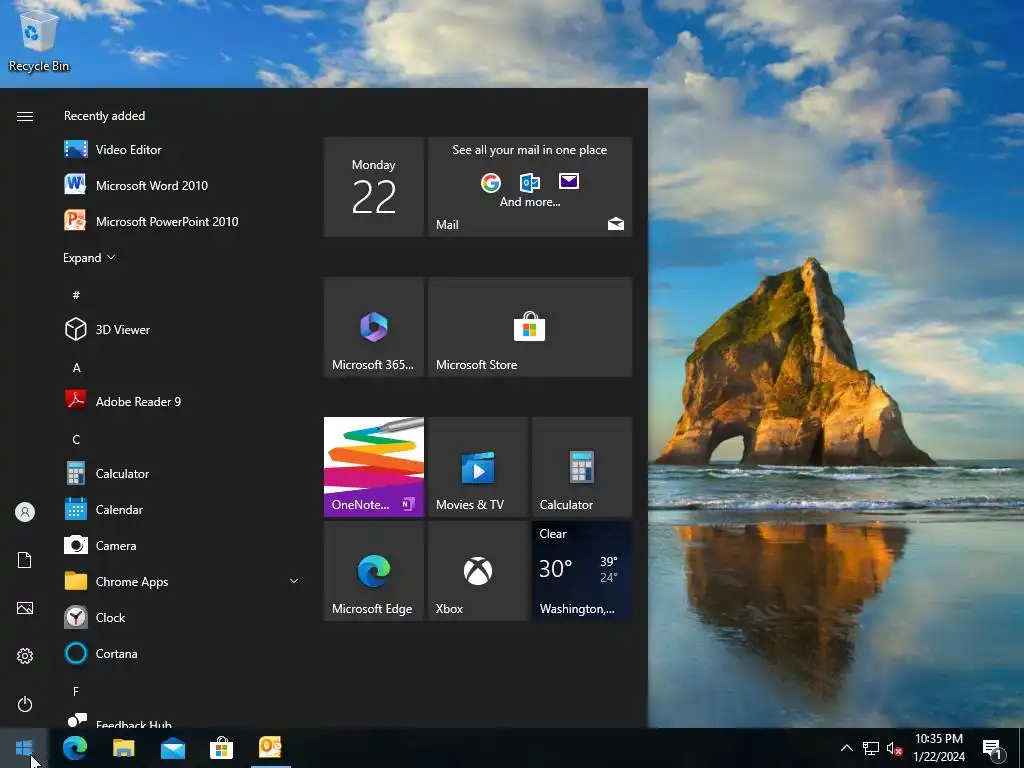Open Microsoft Store from taskbar

(x=221, y=748)
